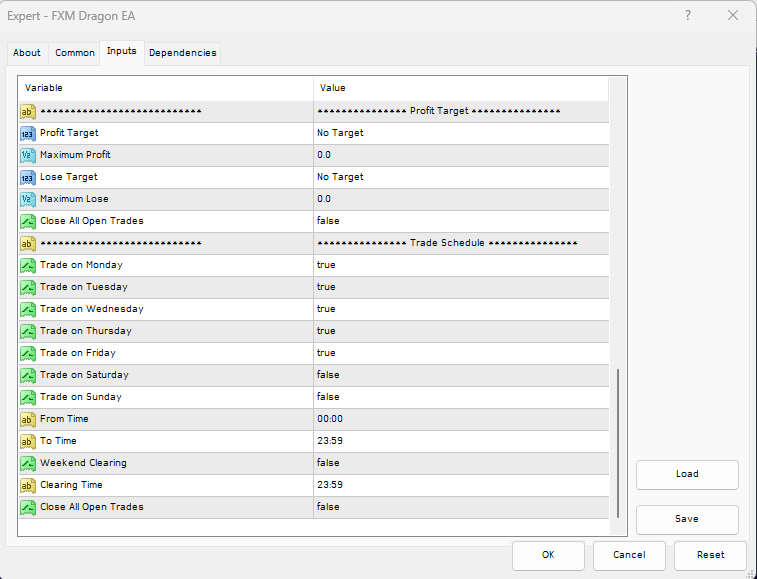Select the Clearing Time variable name
Screen dimensions: 757x579
point(71,484)
